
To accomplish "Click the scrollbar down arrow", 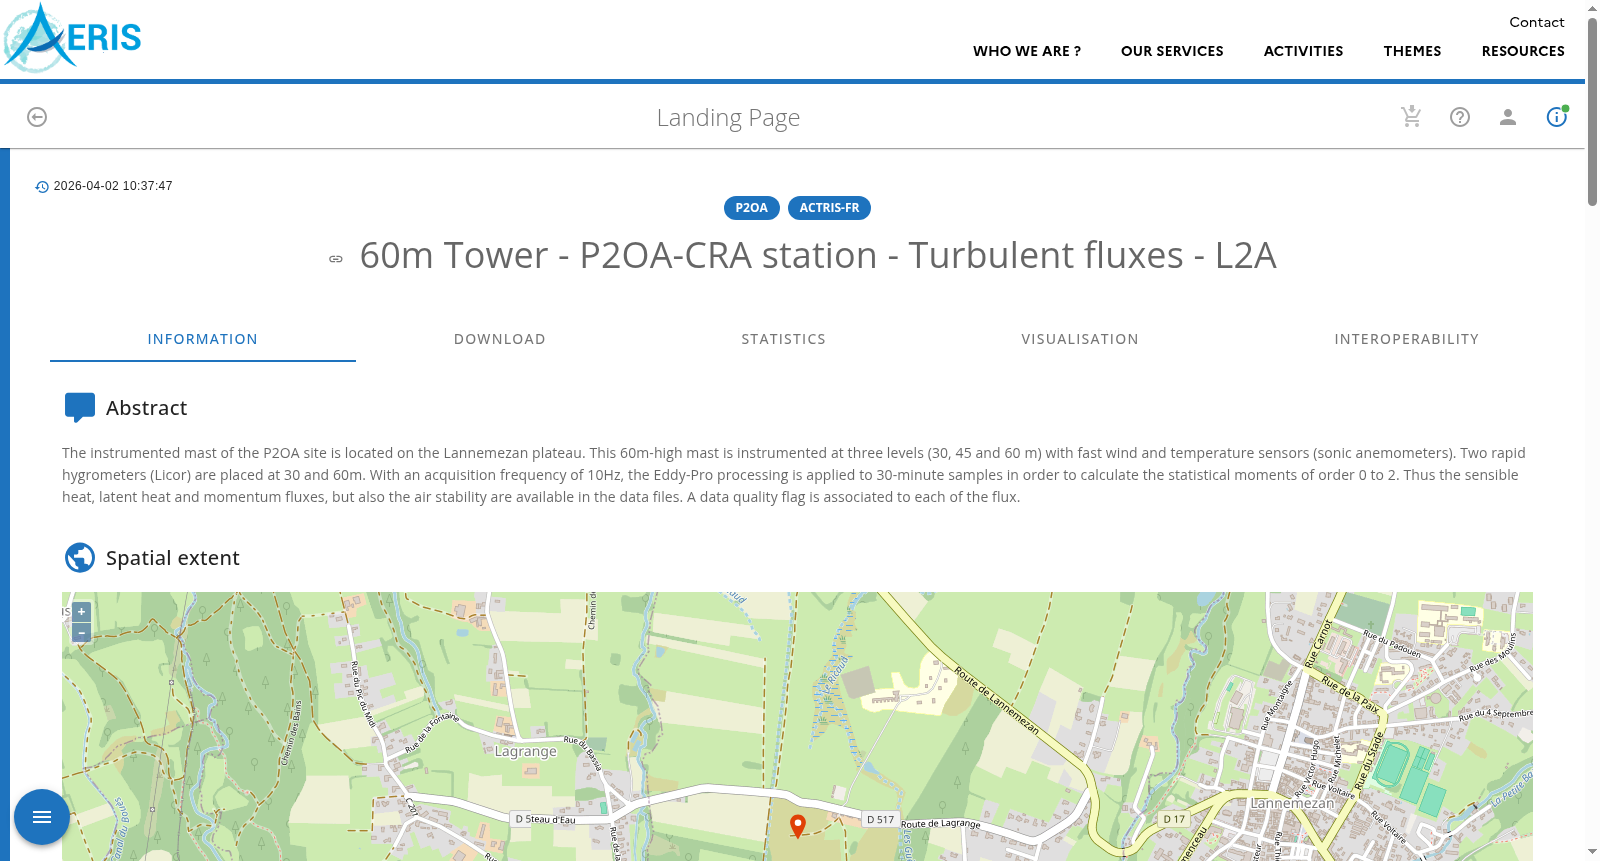I will click(x=1592, y=852).
